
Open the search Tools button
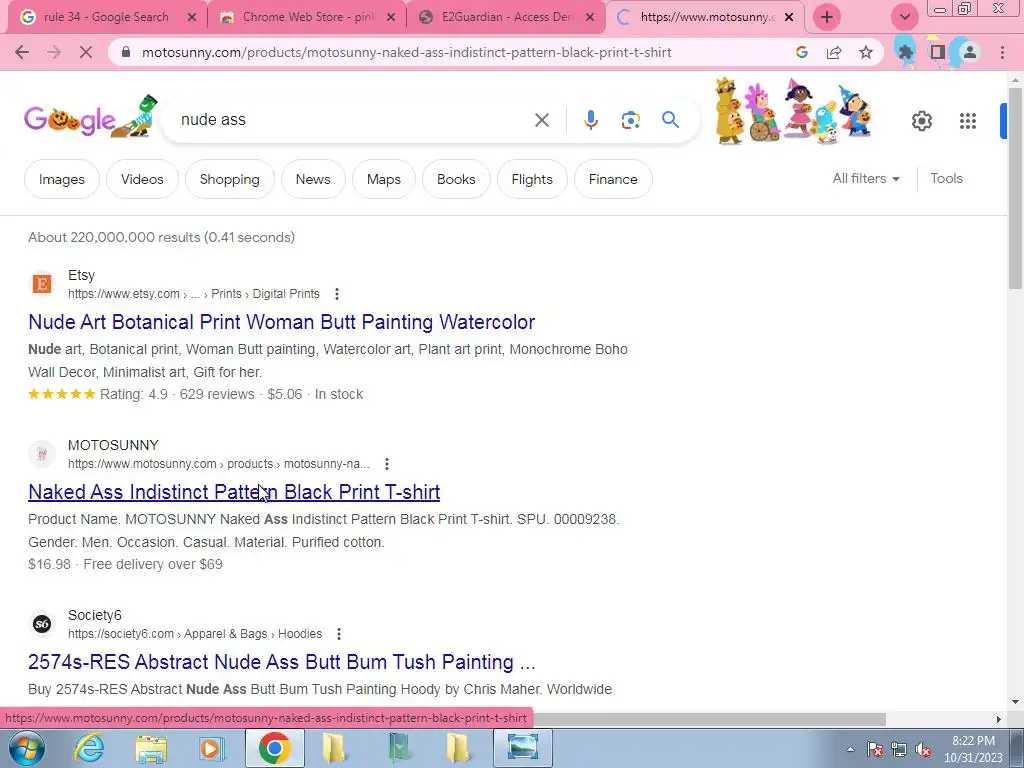click(946, 178)
